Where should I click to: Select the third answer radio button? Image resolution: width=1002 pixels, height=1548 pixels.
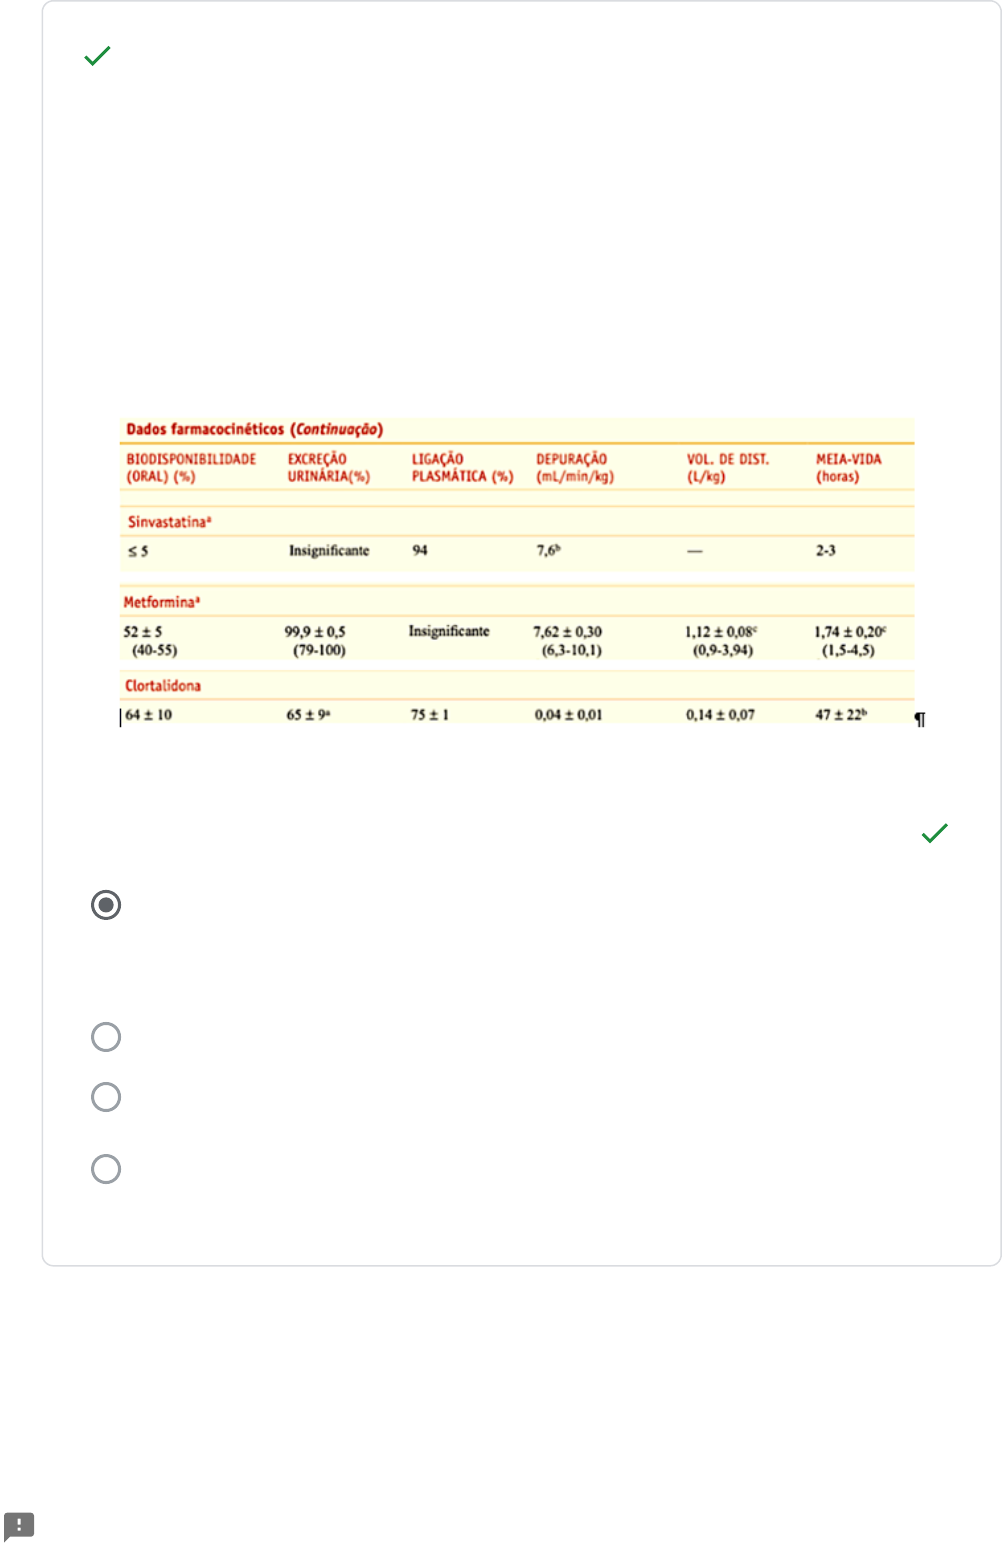(106, 1097)
